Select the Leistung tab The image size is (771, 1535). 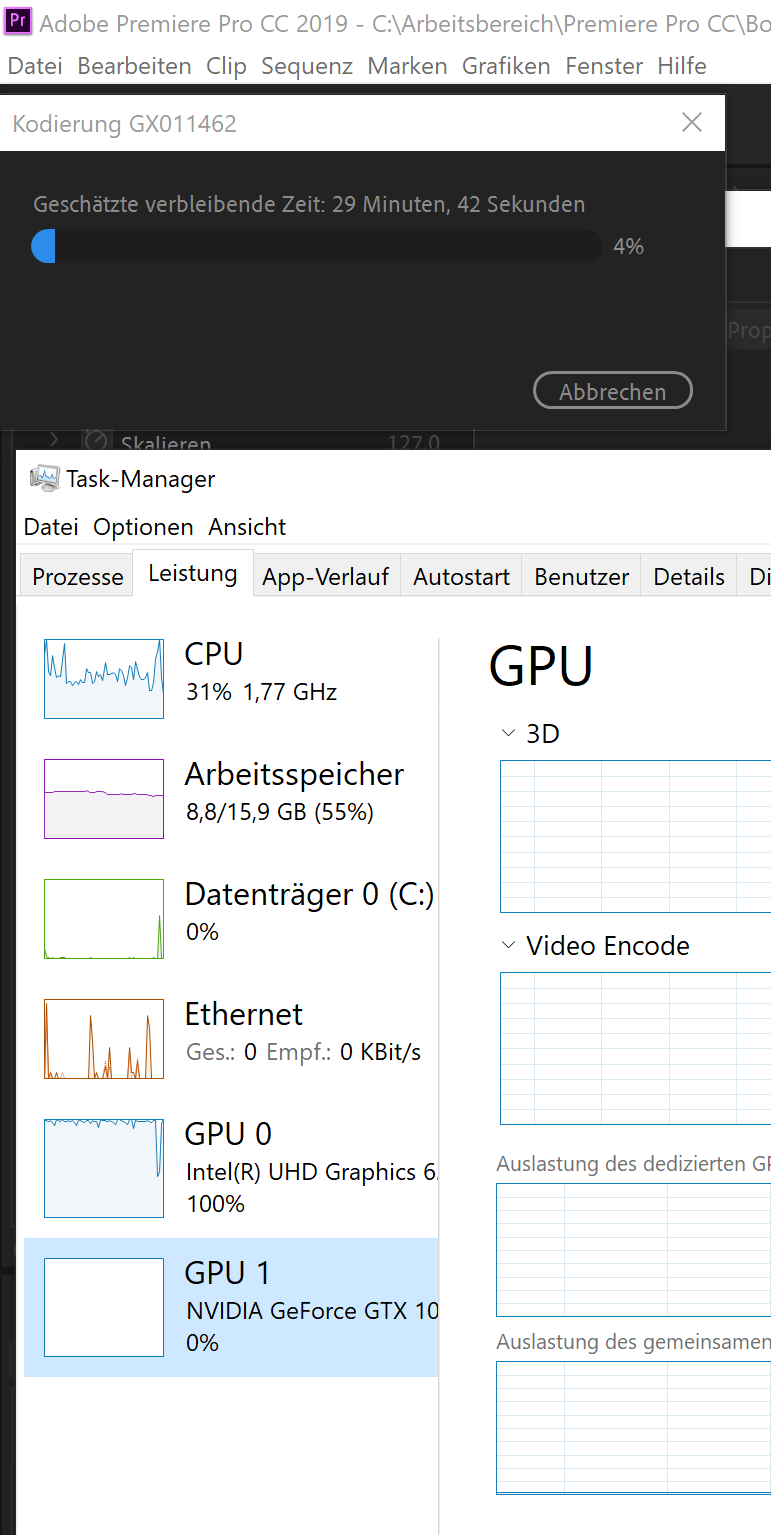(x=193, y=573)
